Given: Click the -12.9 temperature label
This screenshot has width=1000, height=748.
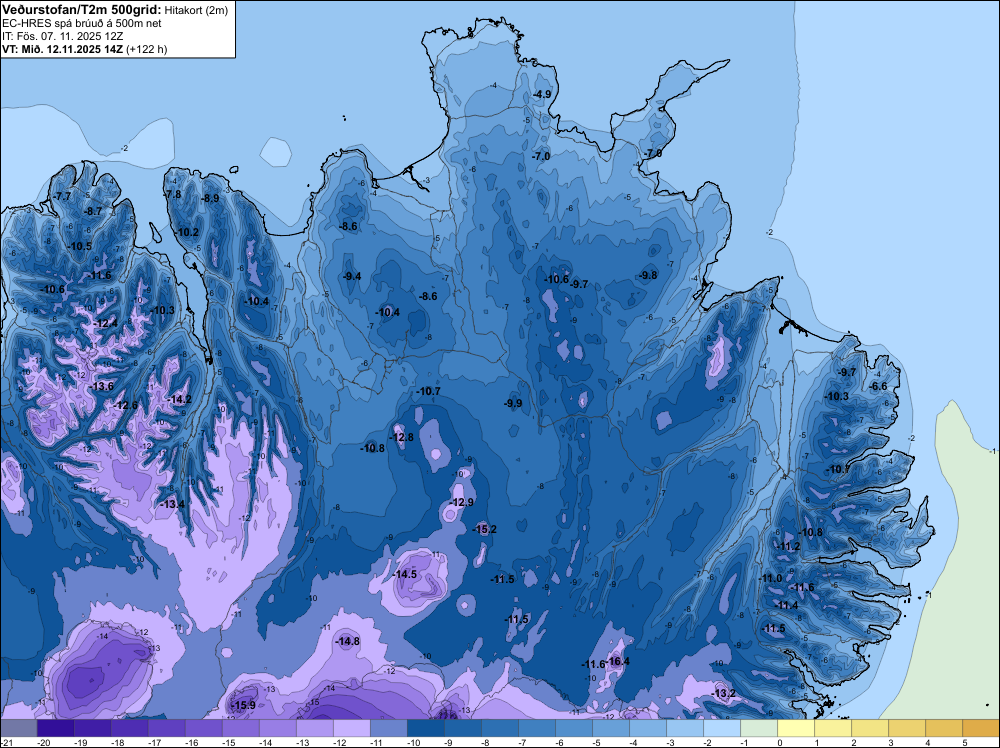Looking at the screenshot, I should [461, 502].
